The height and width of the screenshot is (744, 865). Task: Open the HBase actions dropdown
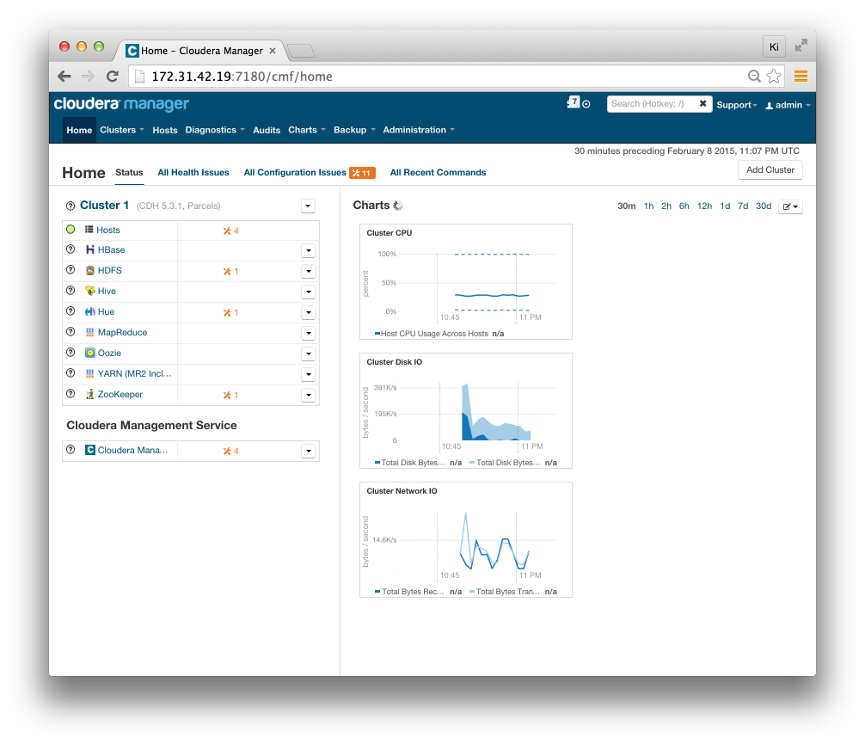308,250
